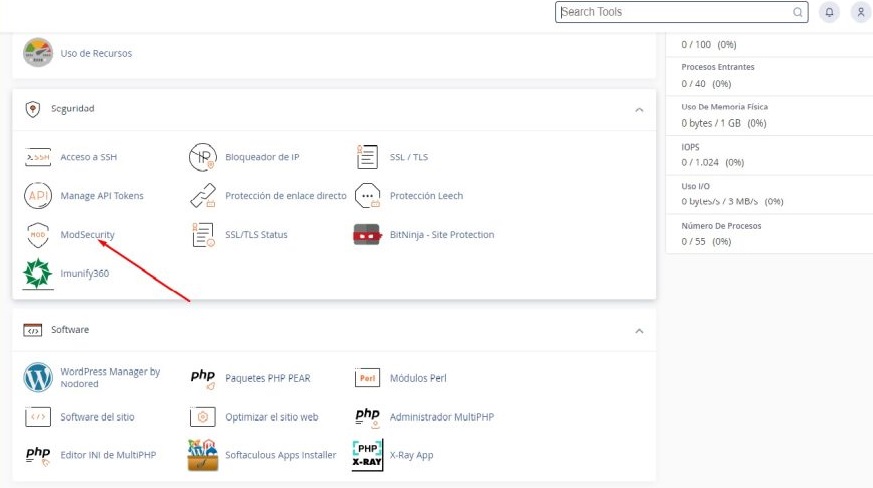
Task: Open Protección de enlace directo link
Action: coord(286,196)
